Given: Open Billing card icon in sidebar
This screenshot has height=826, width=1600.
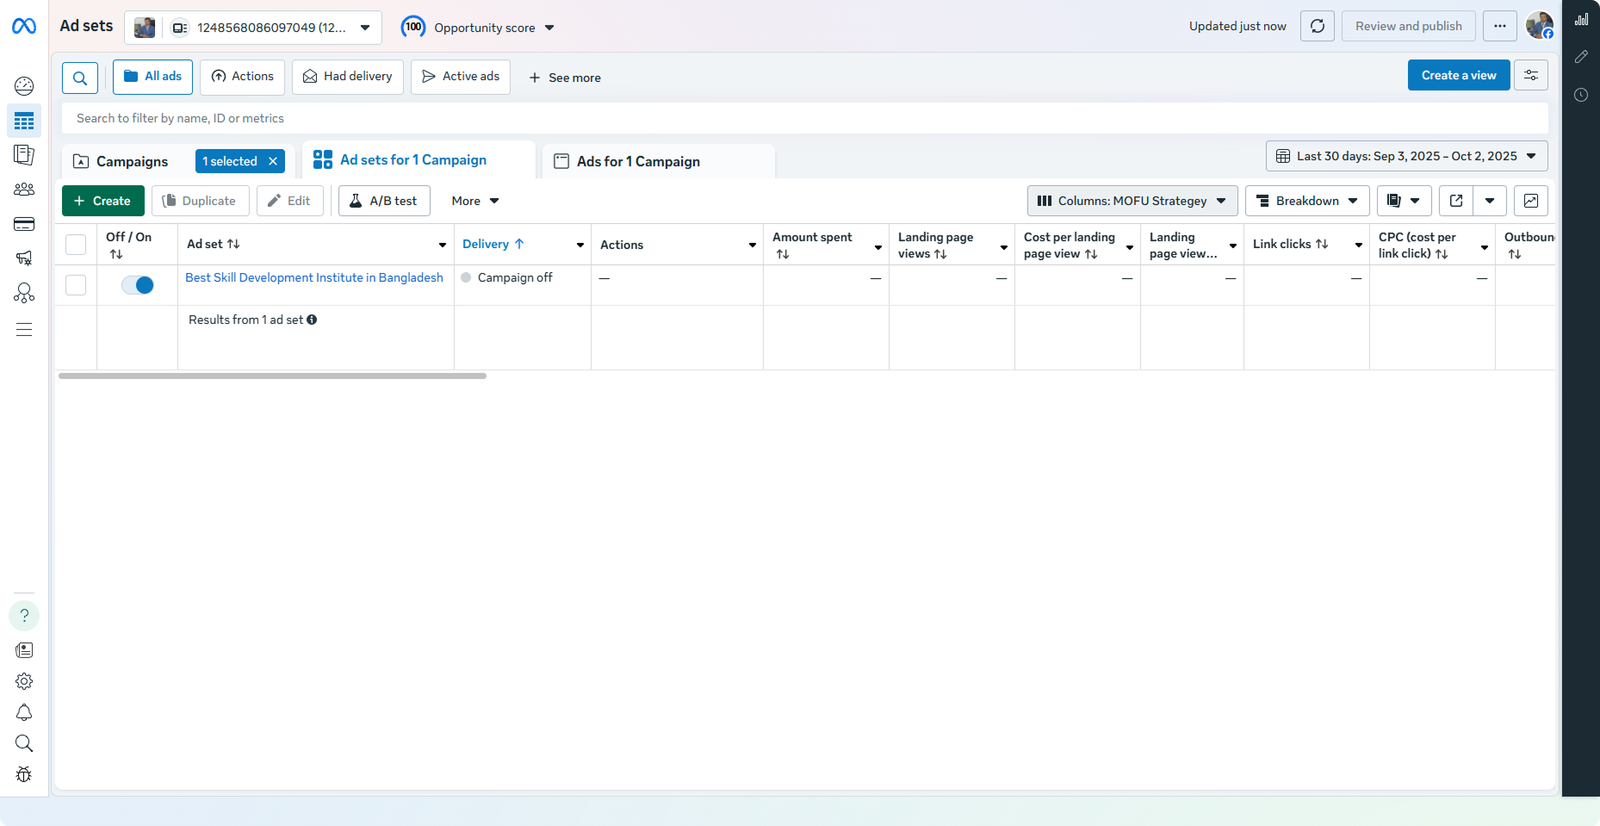Looking at the screenshot, I should click(24, 224).
